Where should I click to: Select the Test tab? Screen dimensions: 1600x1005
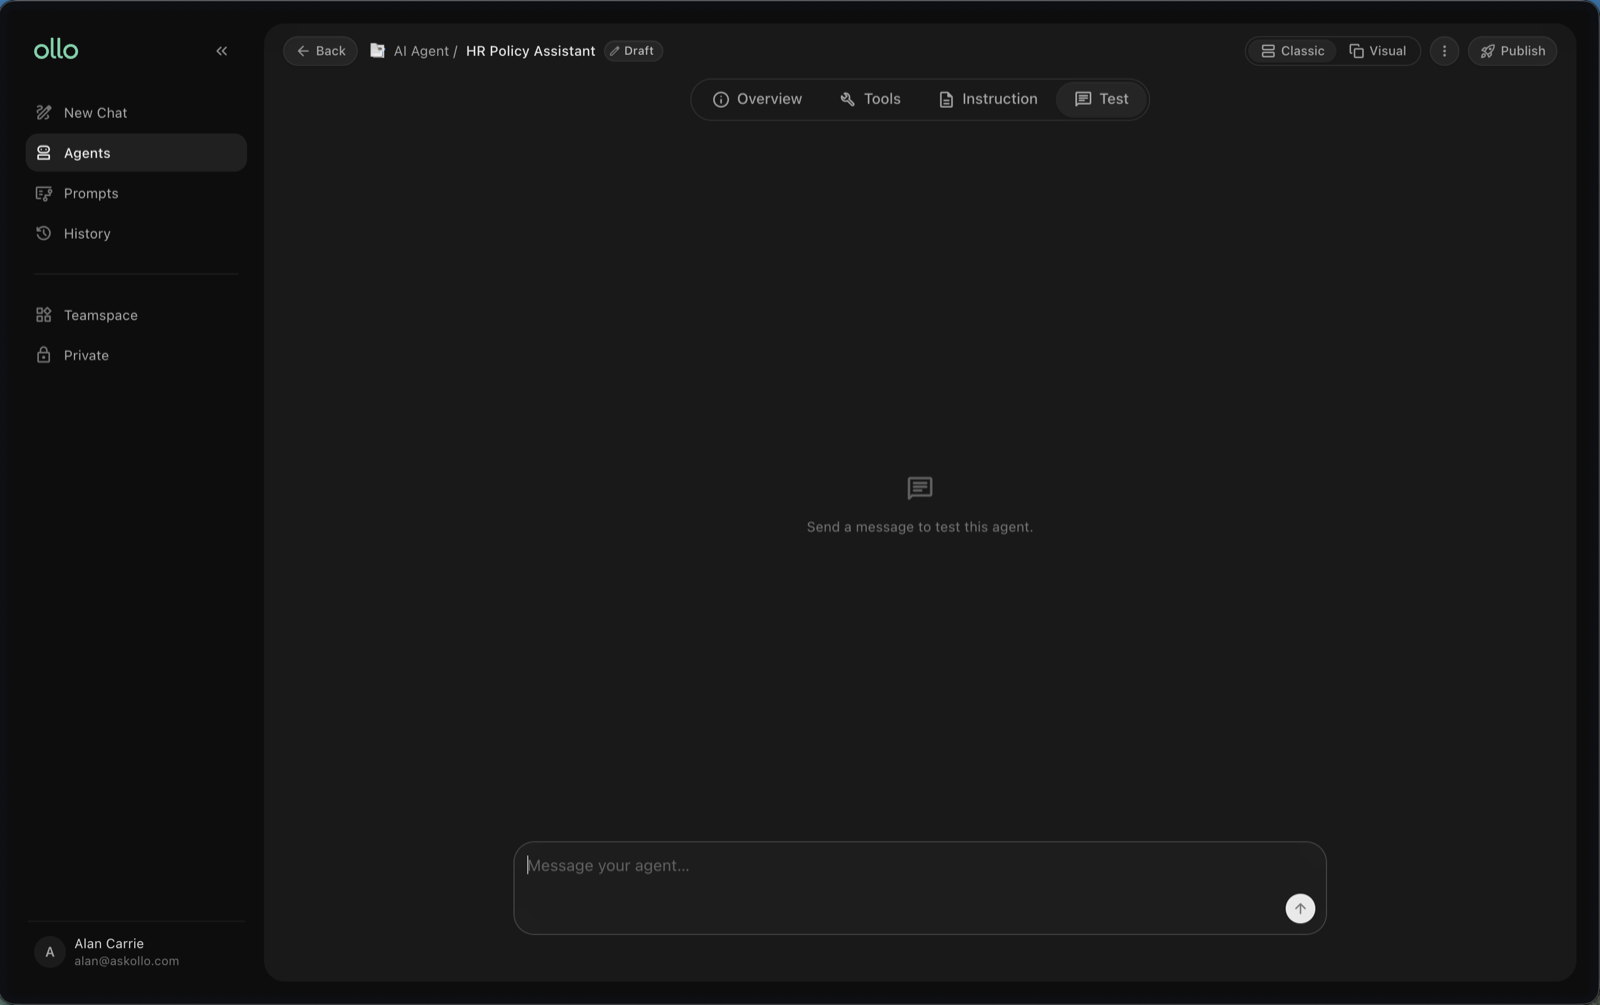[1101, 99]
